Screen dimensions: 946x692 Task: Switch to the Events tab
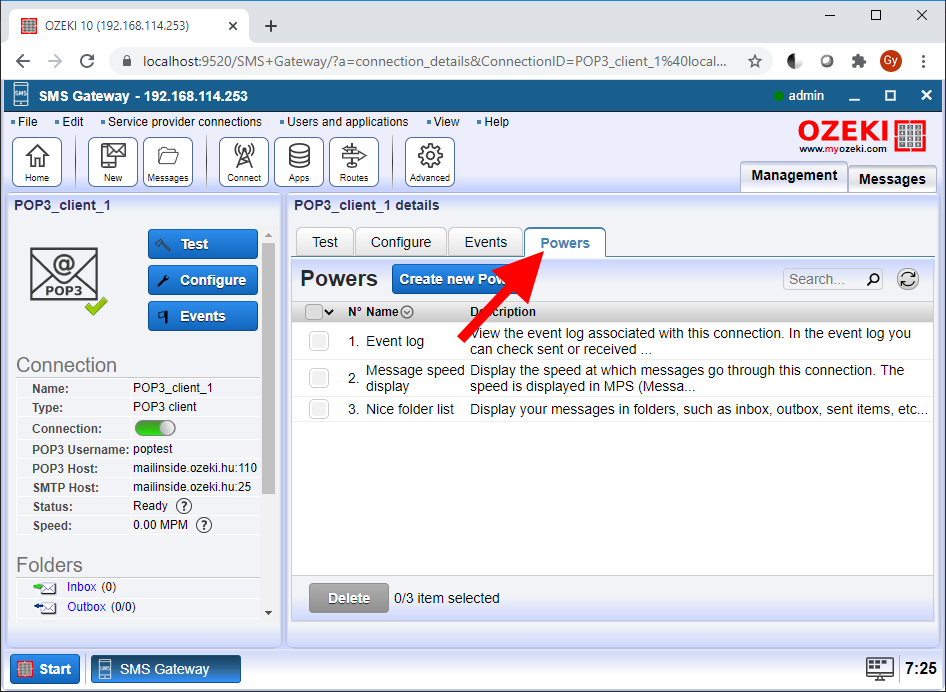coord(486,242)
